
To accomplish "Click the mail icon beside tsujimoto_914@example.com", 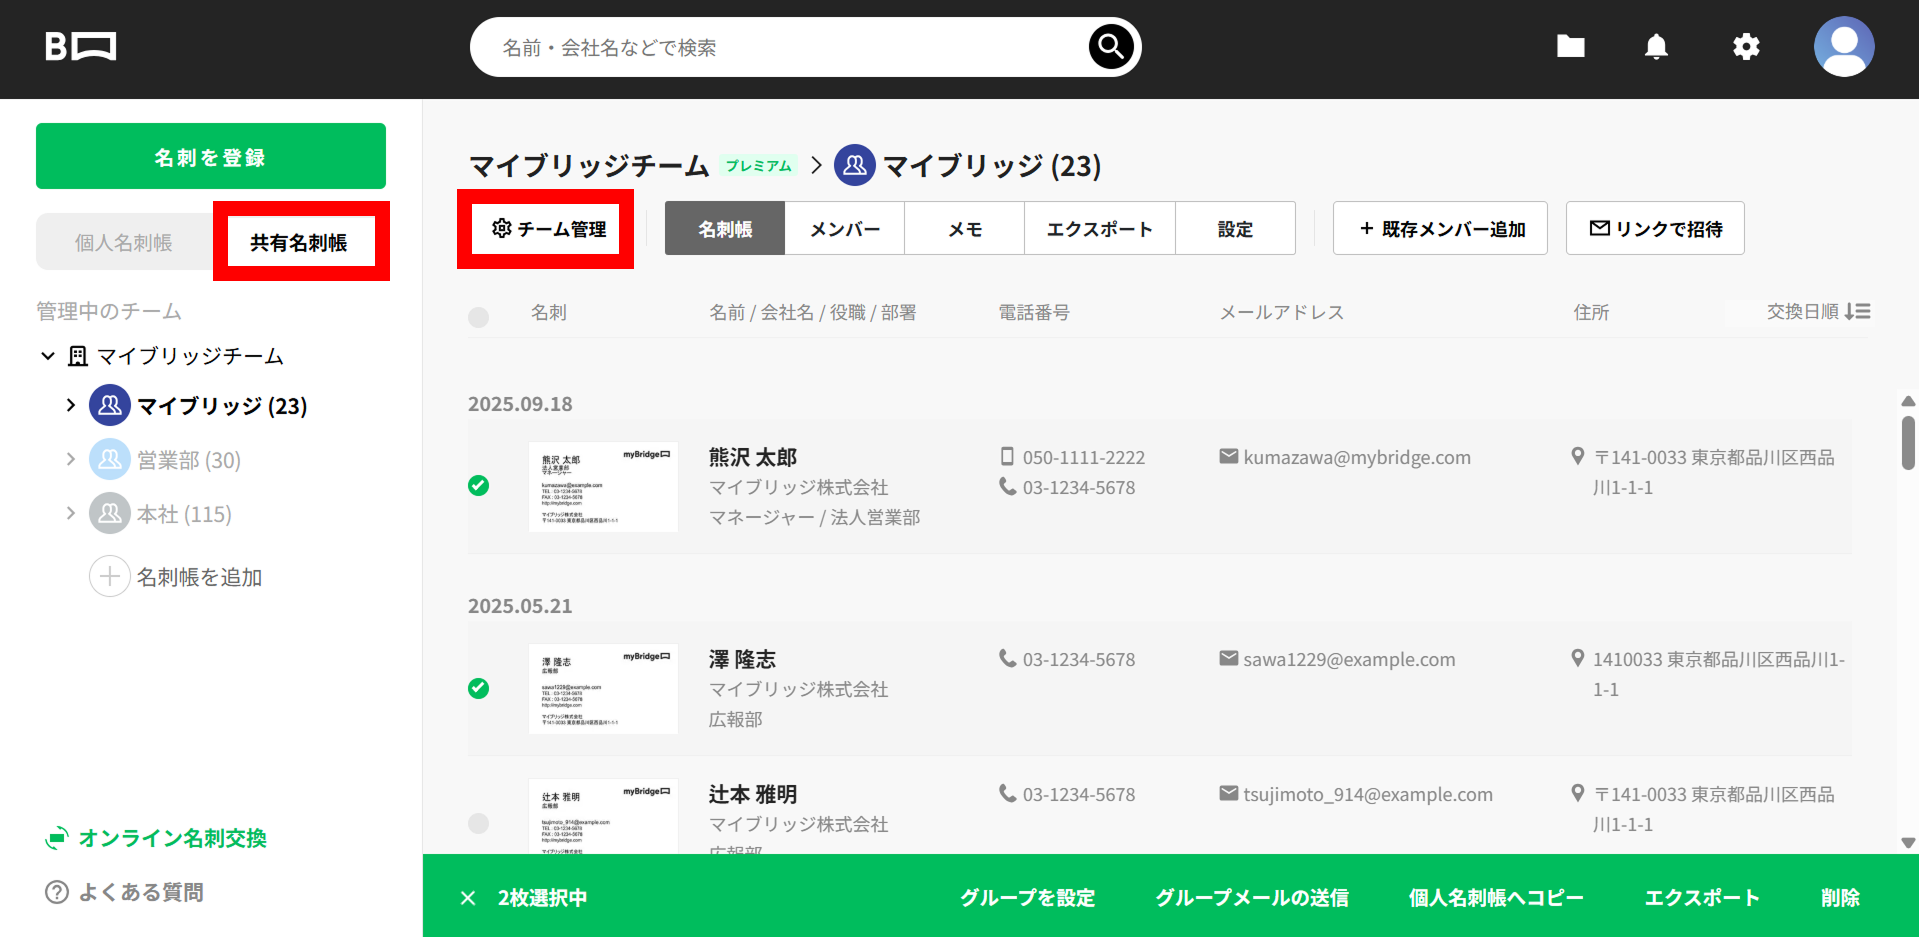I will [x=1229, y=793].
